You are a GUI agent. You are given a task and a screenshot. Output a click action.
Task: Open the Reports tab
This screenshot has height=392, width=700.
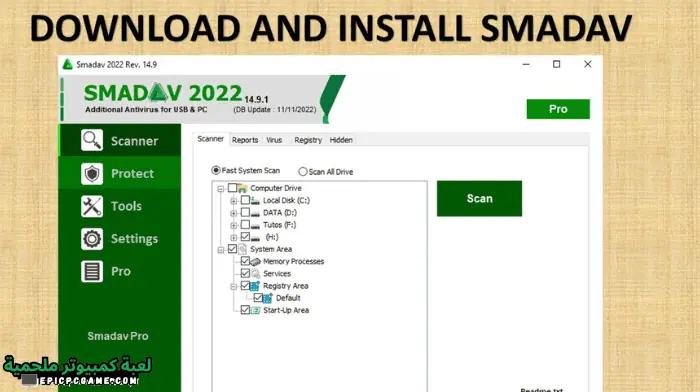point(245,140)
